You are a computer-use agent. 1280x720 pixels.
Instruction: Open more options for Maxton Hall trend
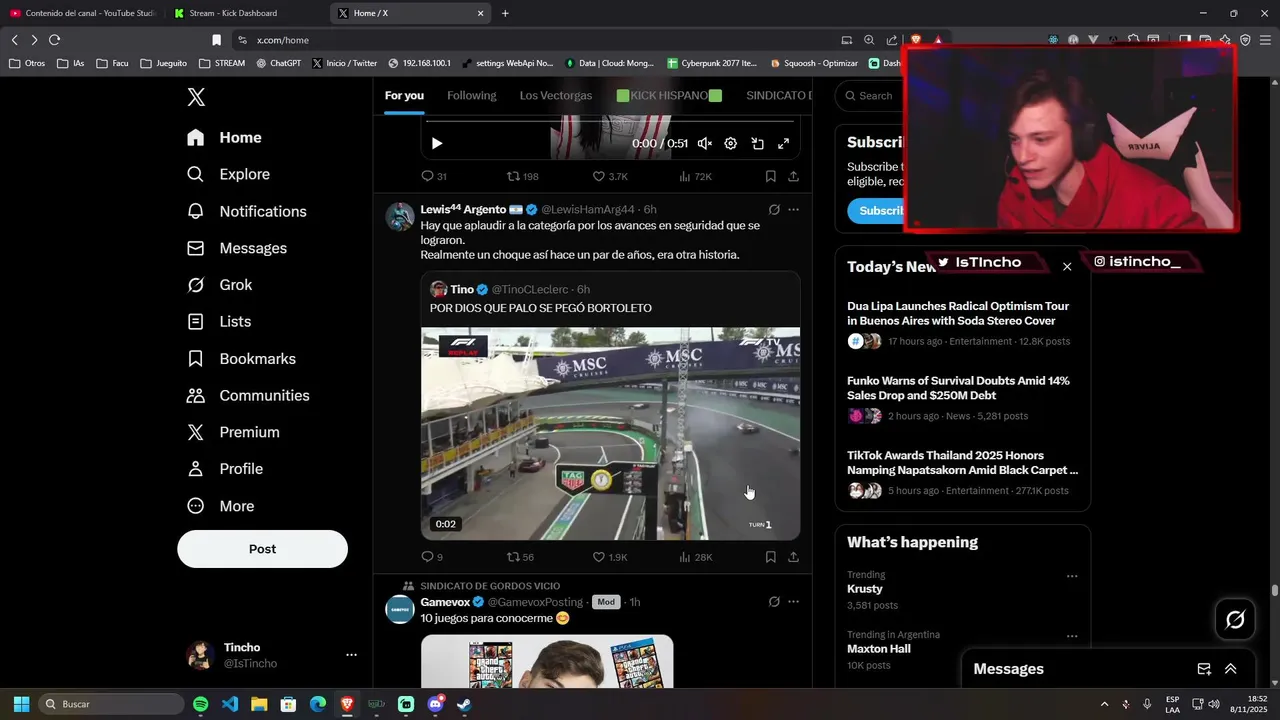(1072, 636)
